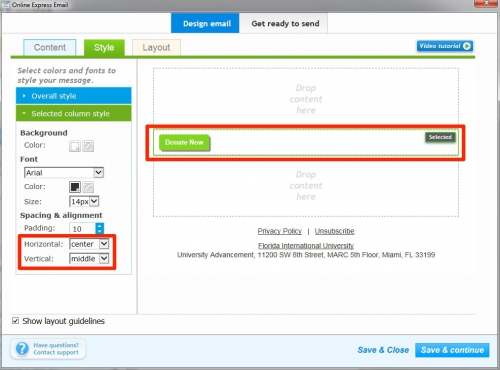Image resolution: width=500 pixels, height=370 pixels.
Task: Go to Get ready to send step
Action: (x=285, y=23)
